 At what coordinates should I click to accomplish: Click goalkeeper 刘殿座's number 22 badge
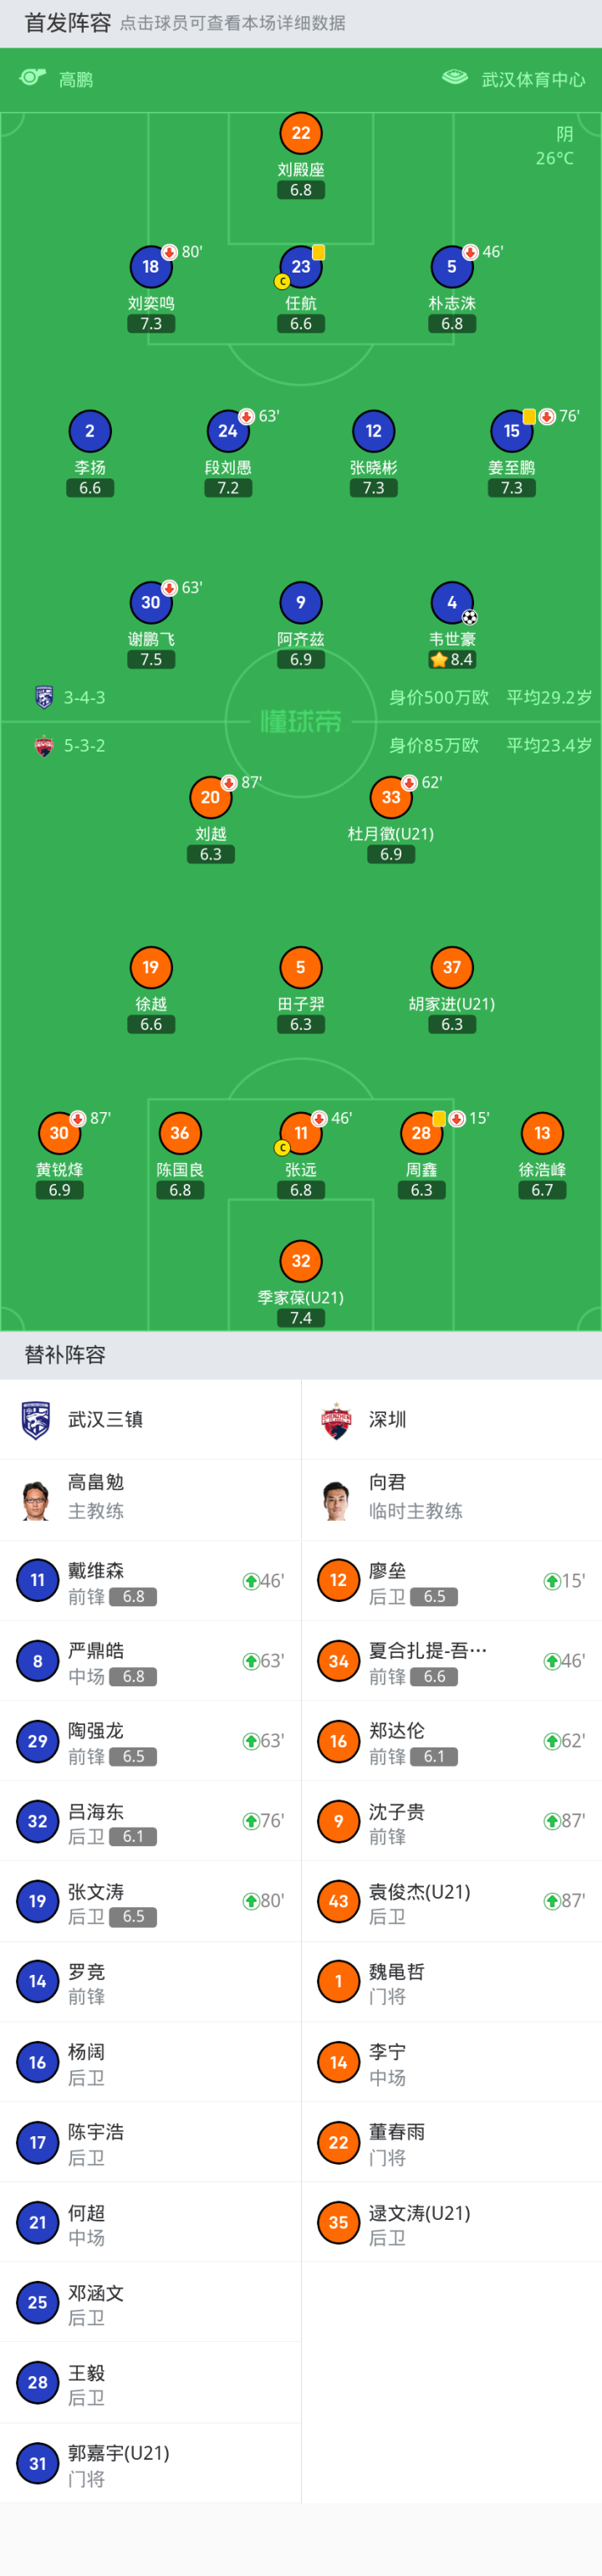pos(301,133)
